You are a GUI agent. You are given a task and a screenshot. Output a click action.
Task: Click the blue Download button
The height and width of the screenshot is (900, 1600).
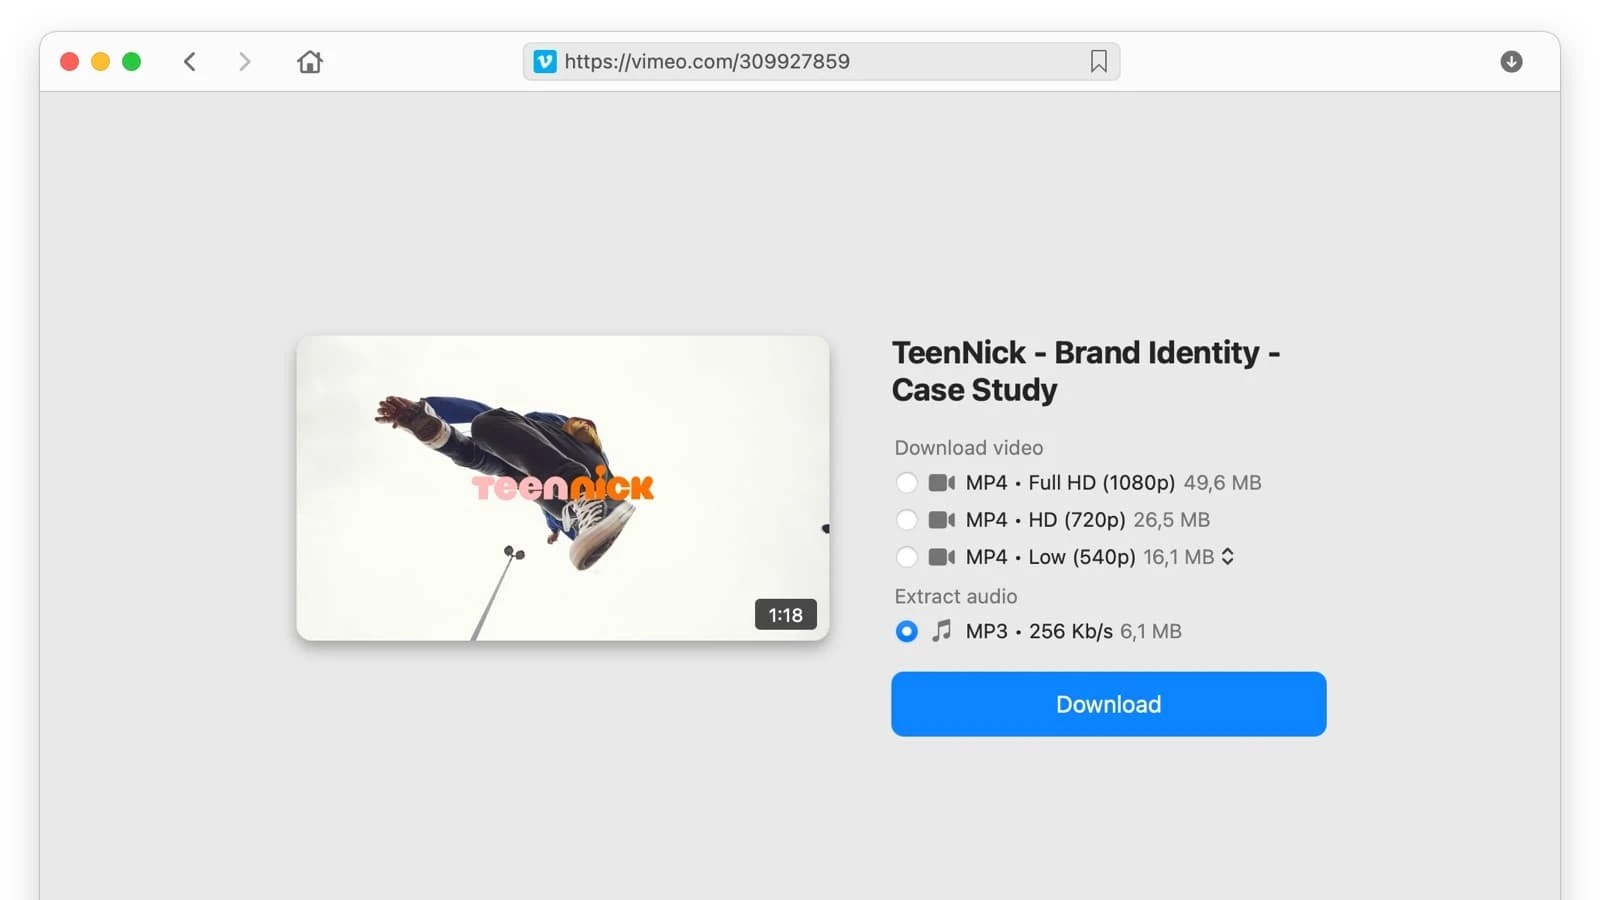pyautogui.click(x=1108, y=704)
